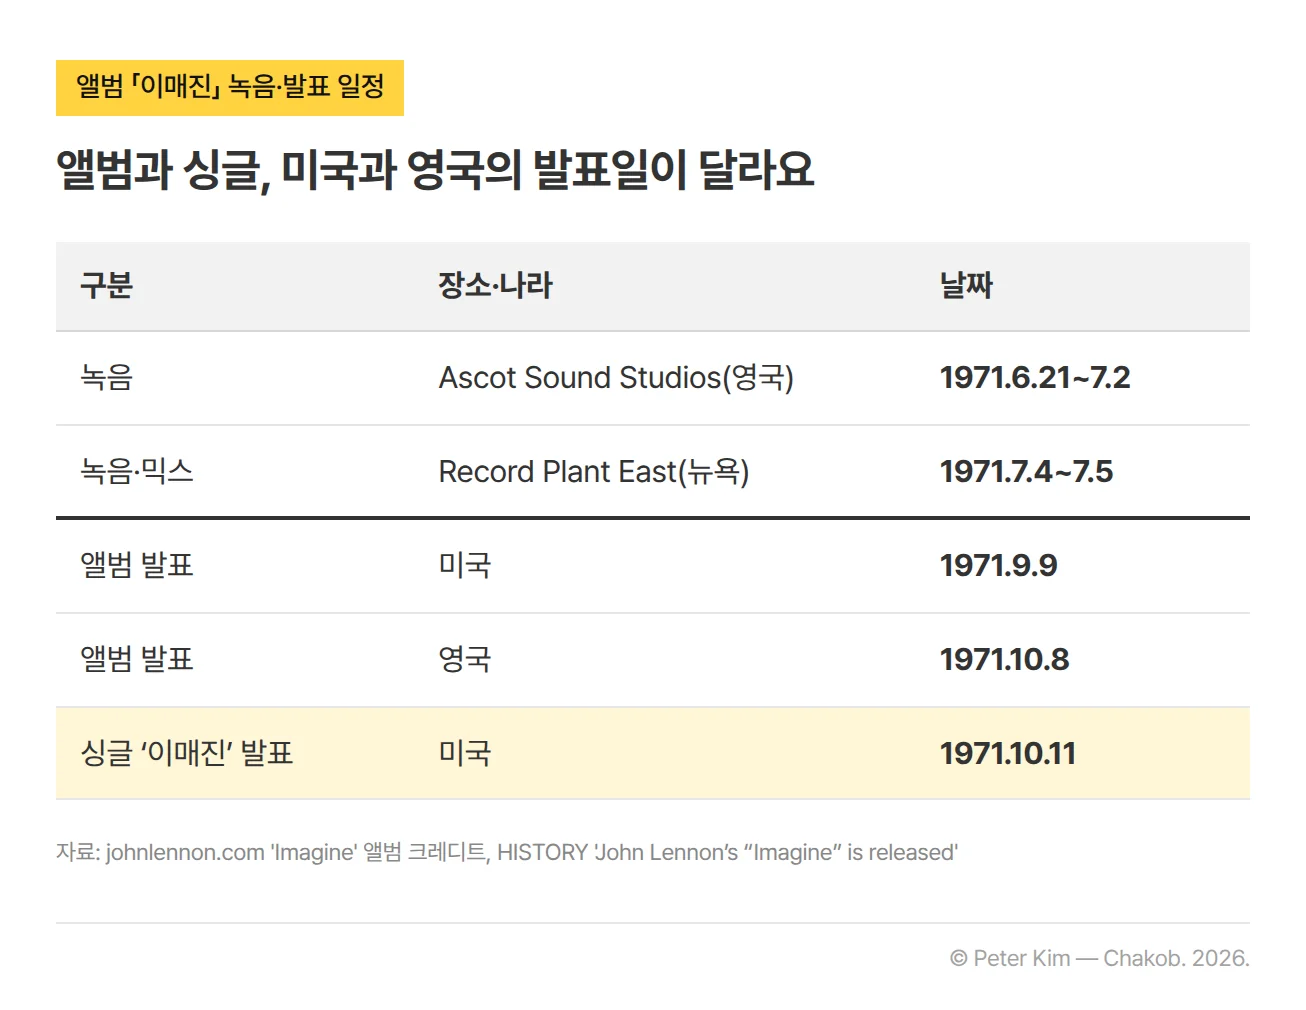Select the date "1971.10.11"
The width and height of the screenshot is (1306, 1010).
1008,754
